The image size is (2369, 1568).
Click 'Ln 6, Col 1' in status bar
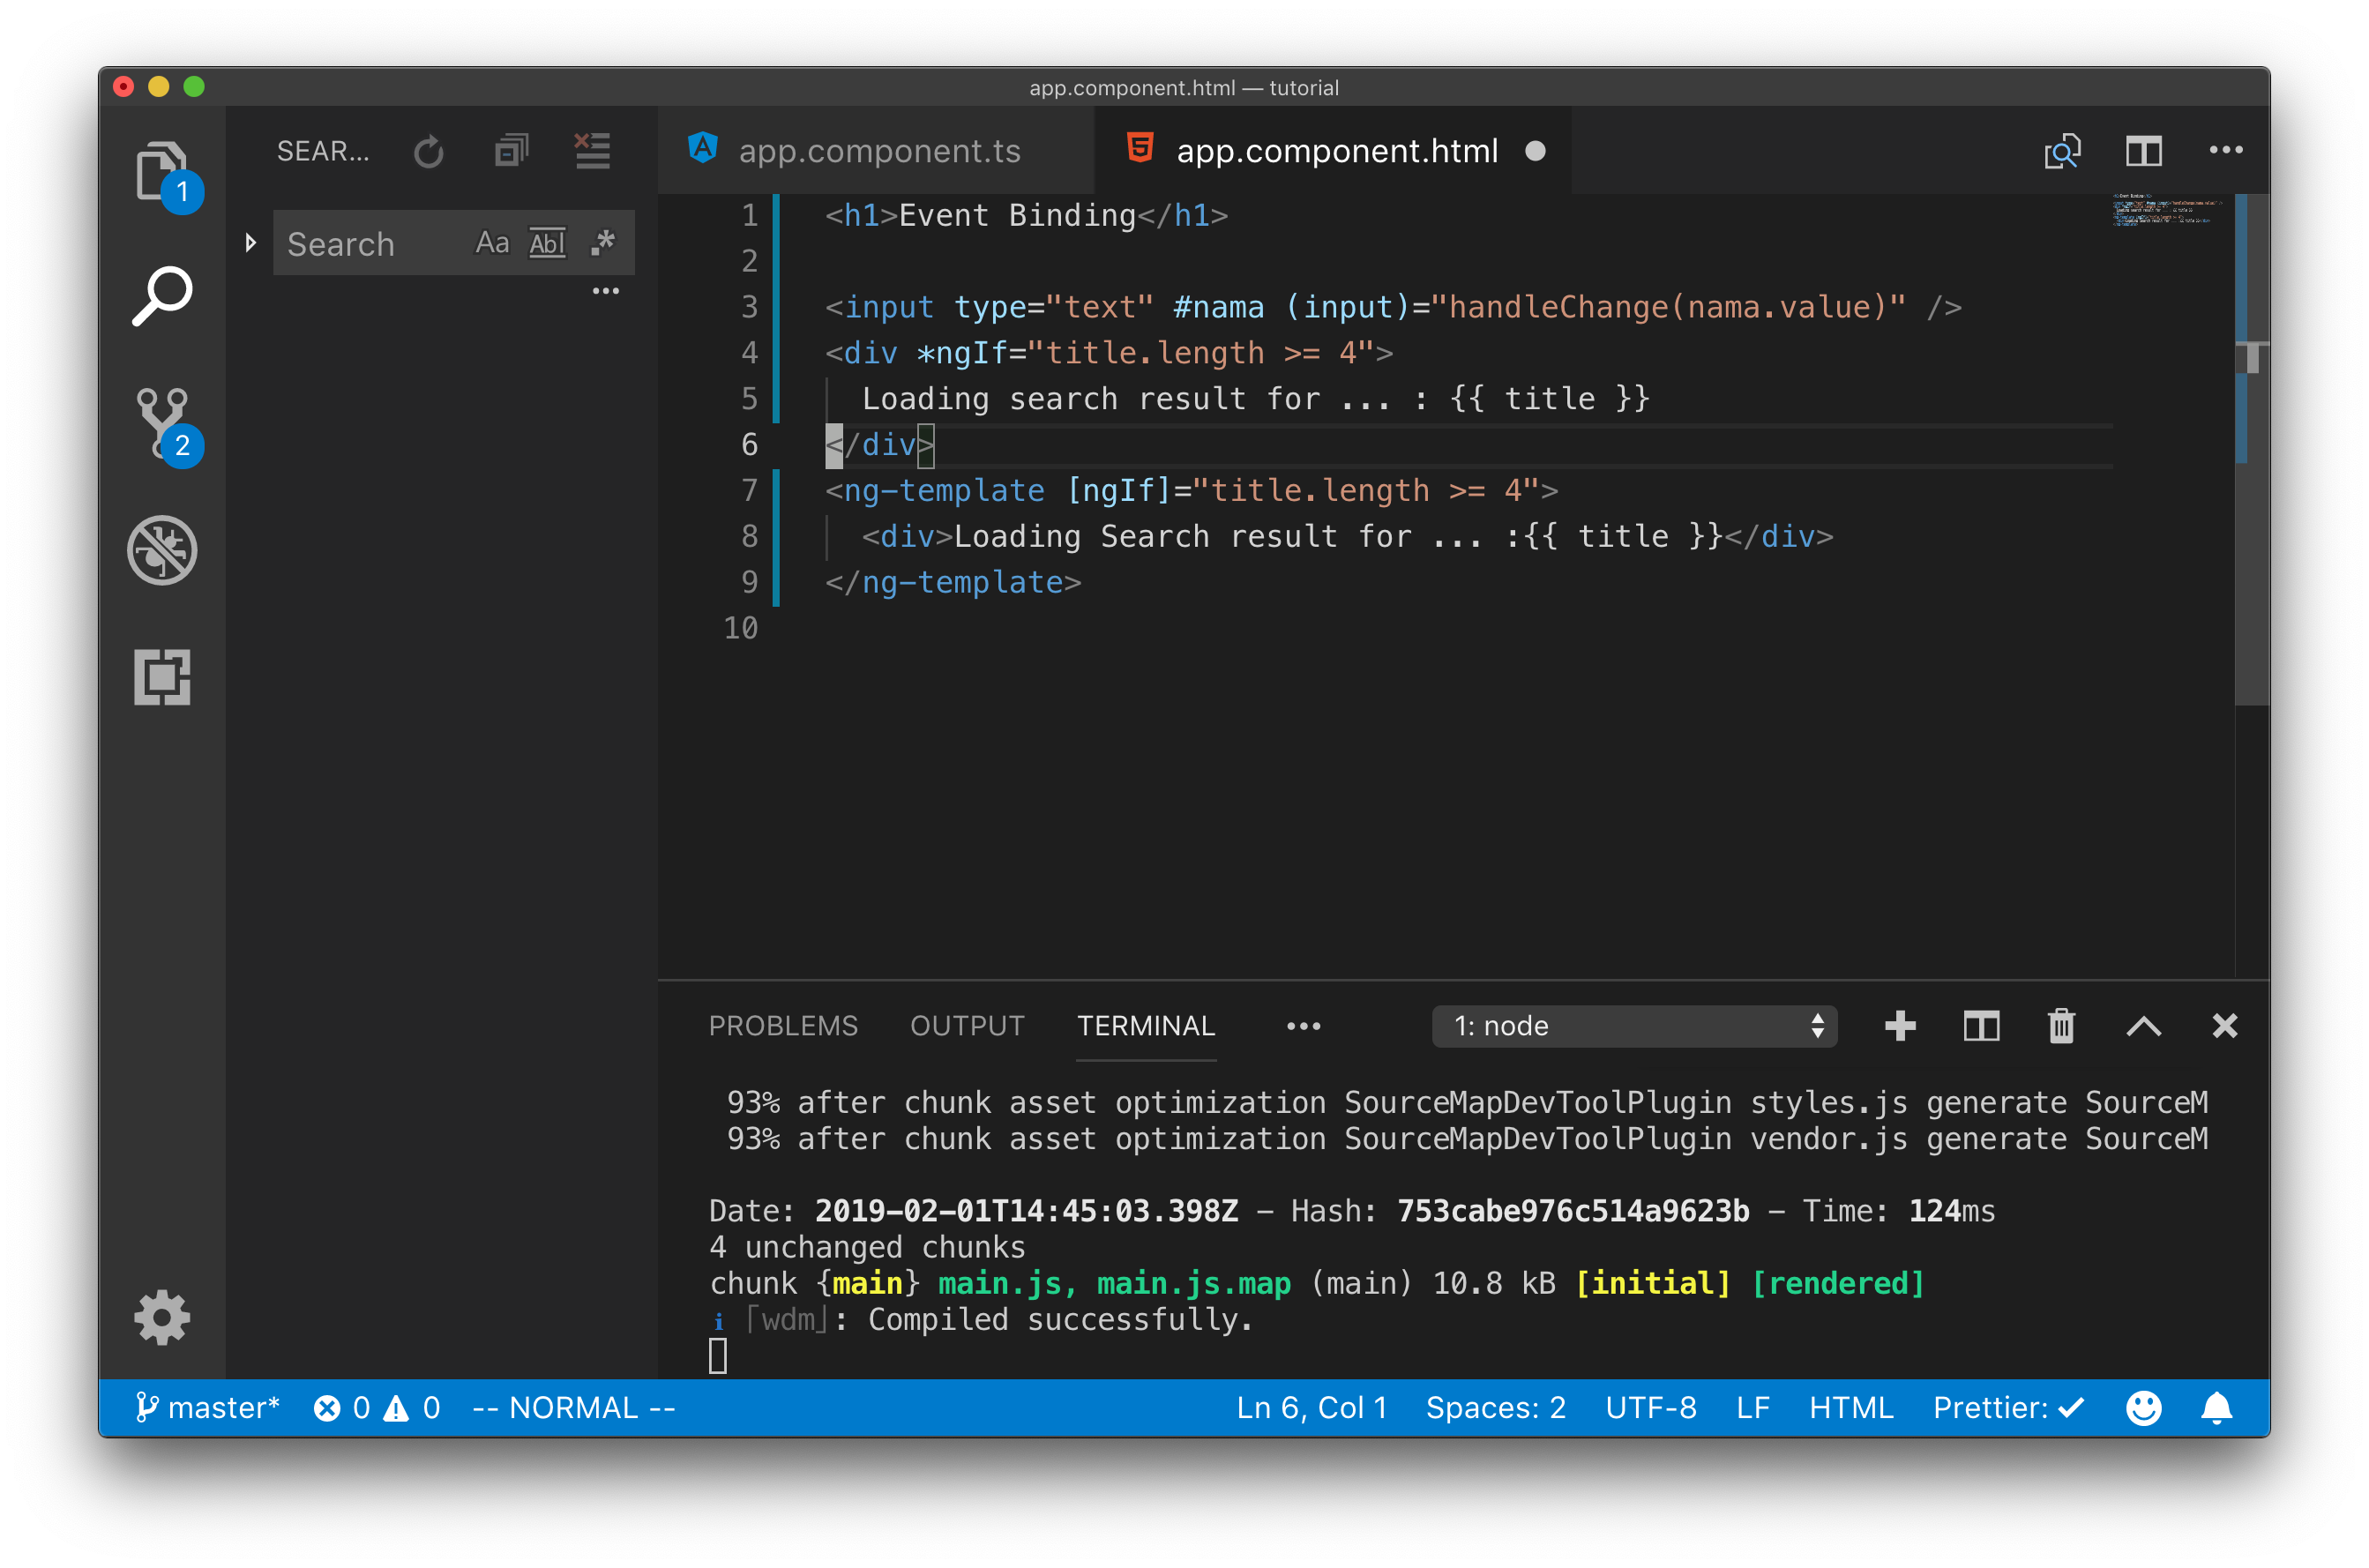pos(1311,1407)
